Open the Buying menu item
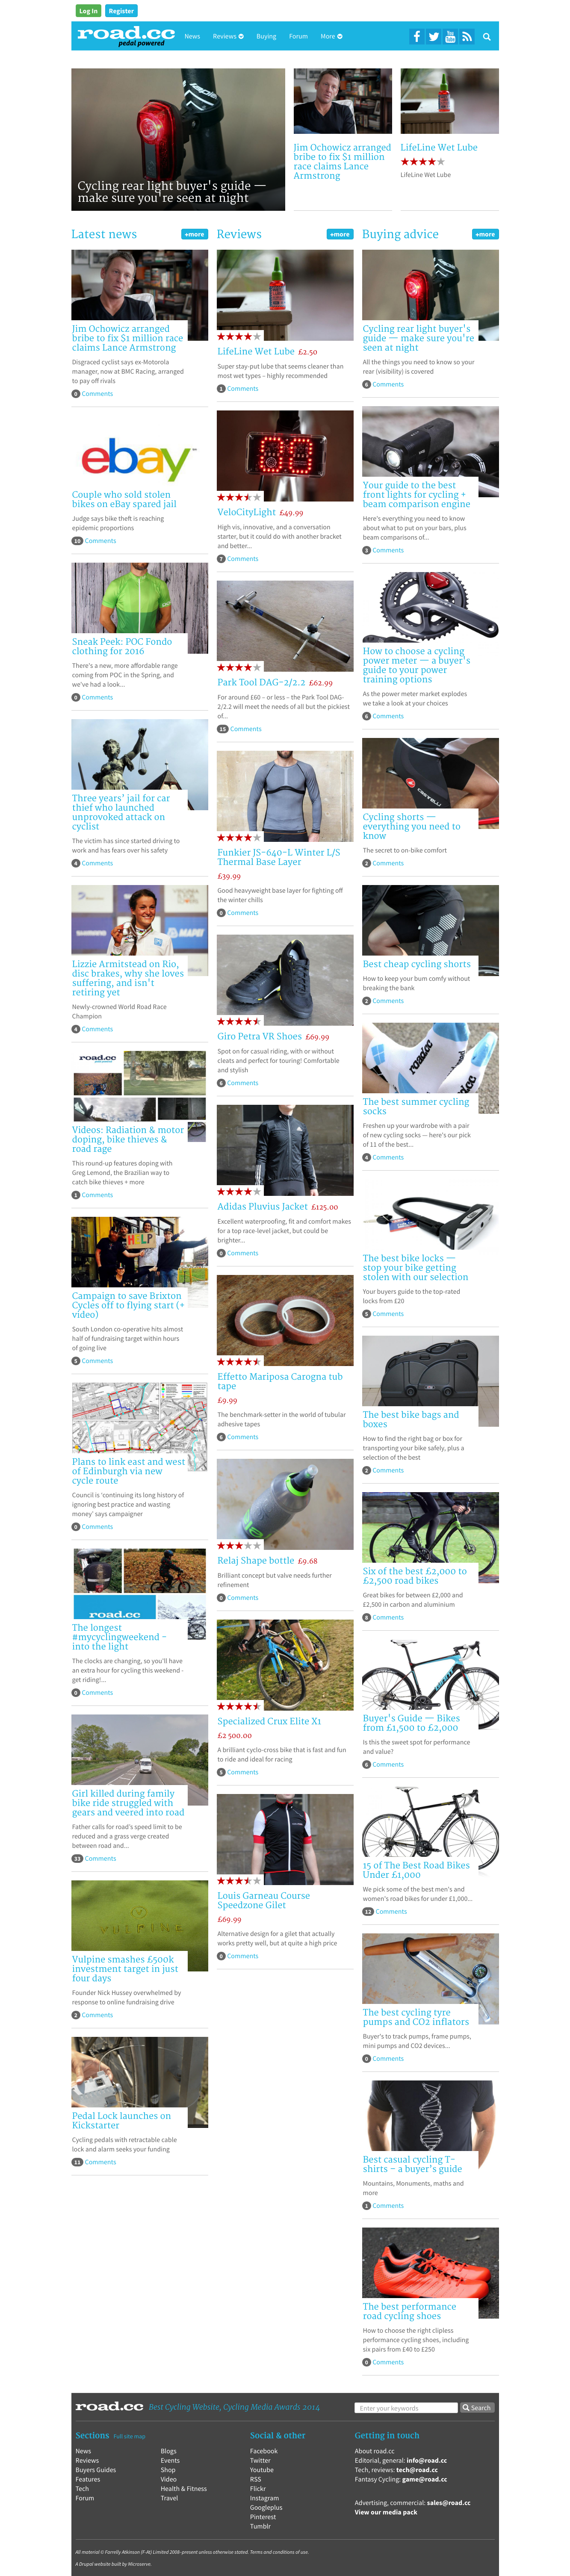 266,36
